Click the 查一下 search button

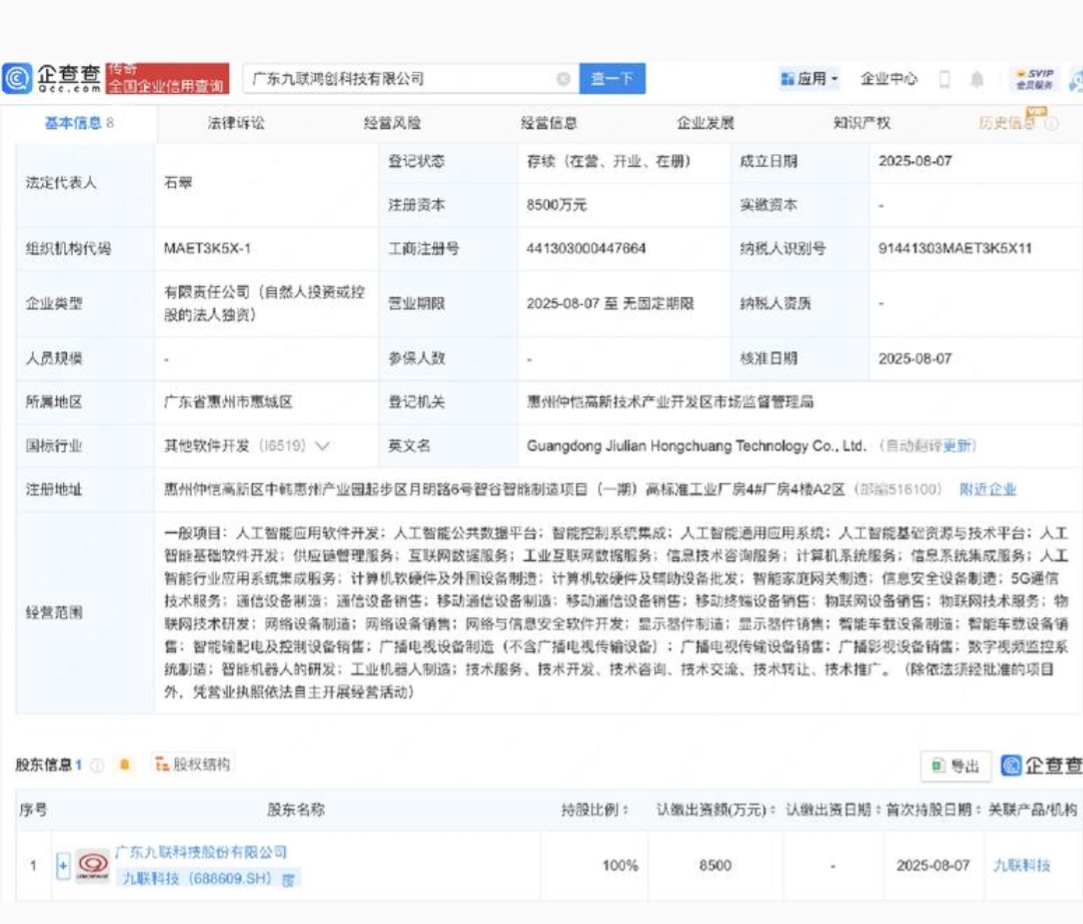click(612, 79)
